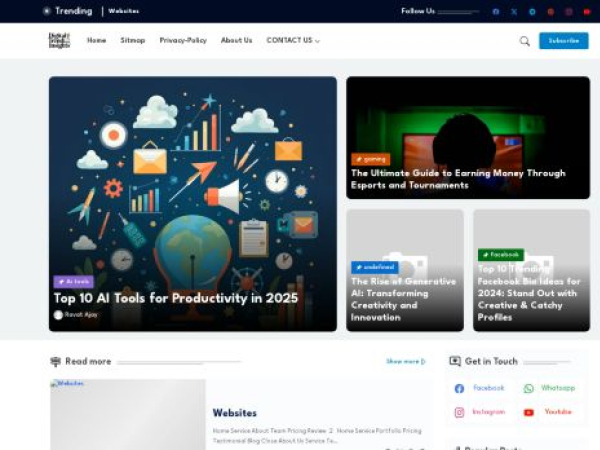
Task: Open the Instagram icon in the top bar
Action: click(568, 12)
